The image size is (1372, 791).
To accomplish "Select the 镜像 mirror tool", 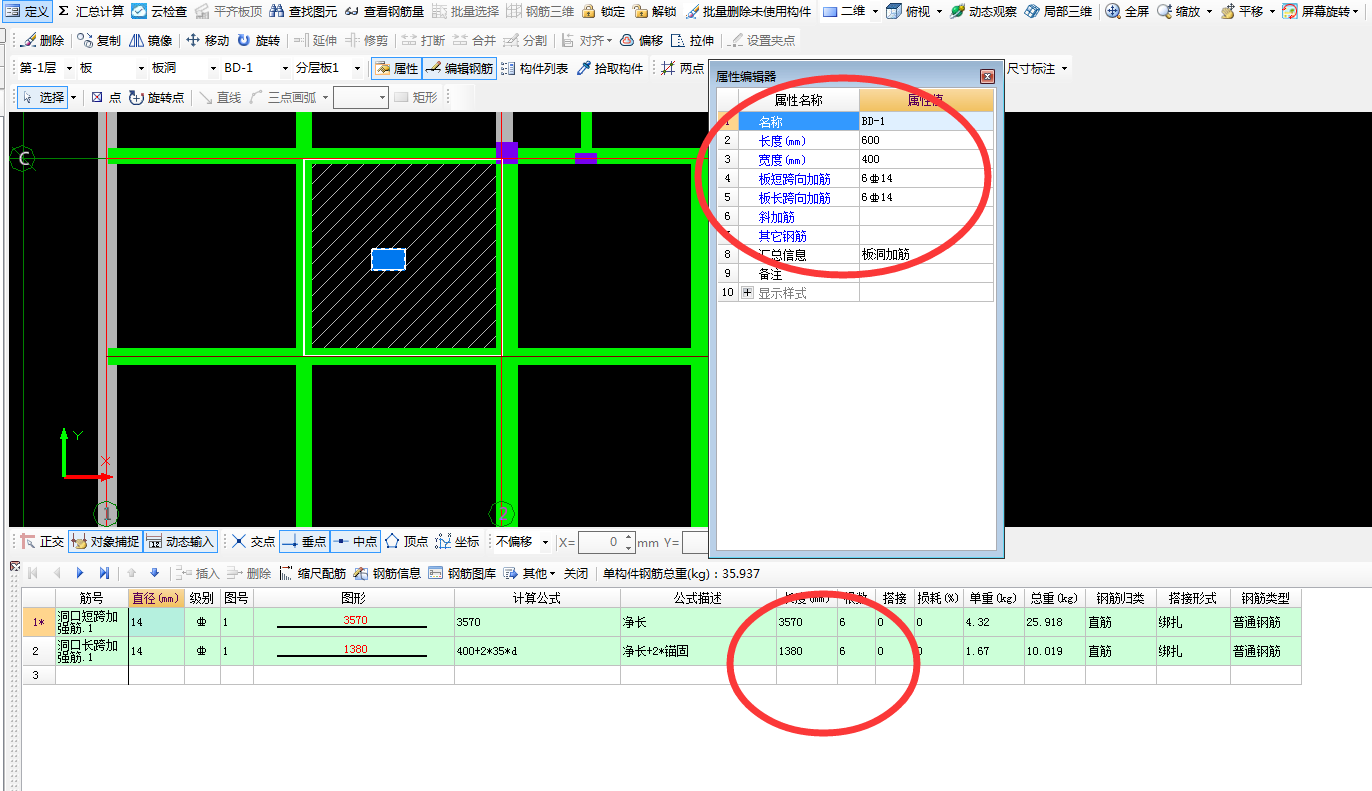I will click(x=150, y=41).
